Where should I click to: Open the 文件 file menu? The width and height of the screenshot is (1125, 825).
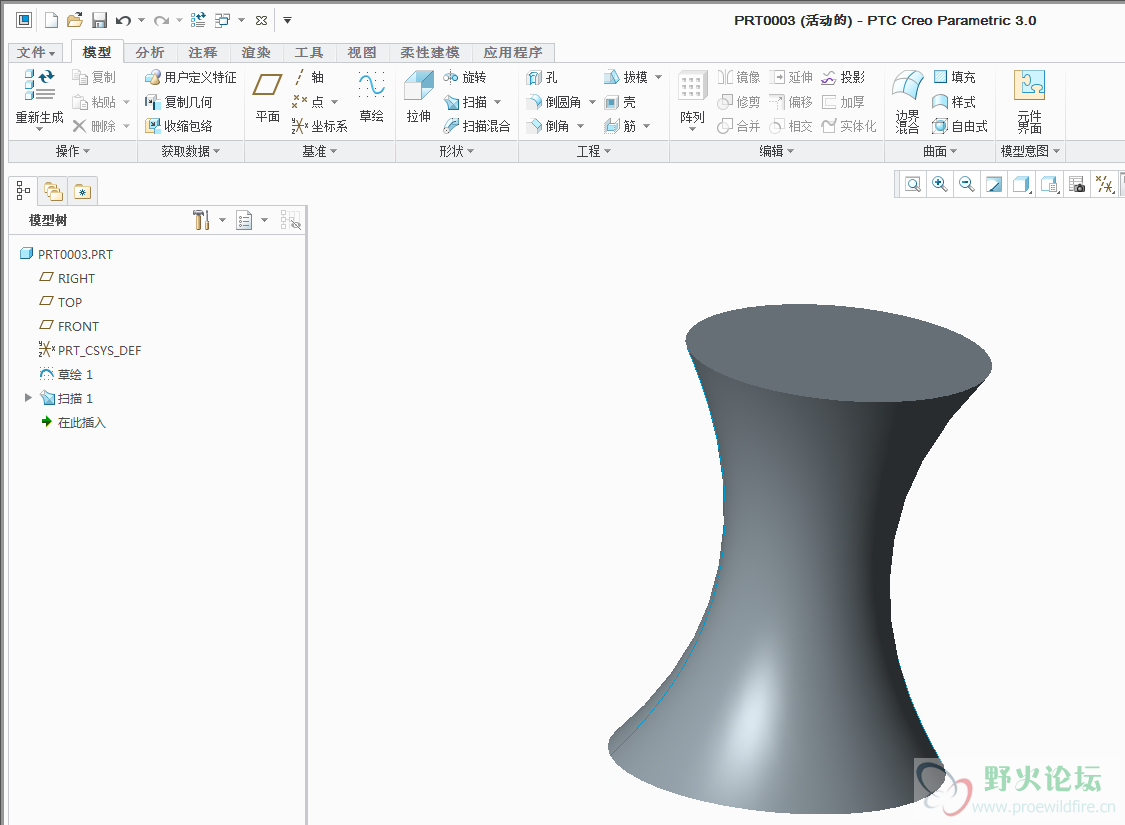click(x=35, y=52)
